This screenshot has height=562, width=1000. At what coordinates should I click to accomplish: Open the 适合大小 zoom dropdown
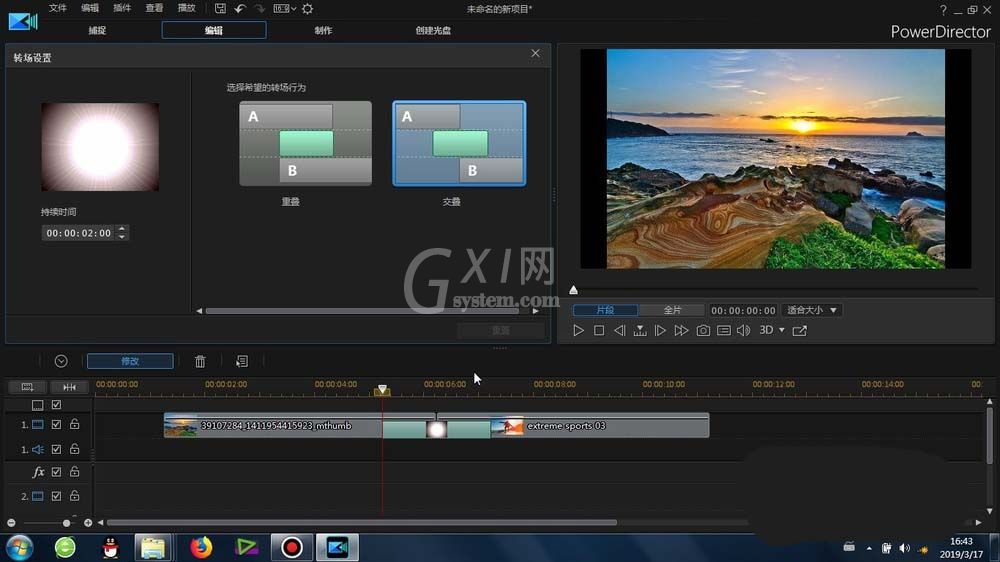pos(812,310)
